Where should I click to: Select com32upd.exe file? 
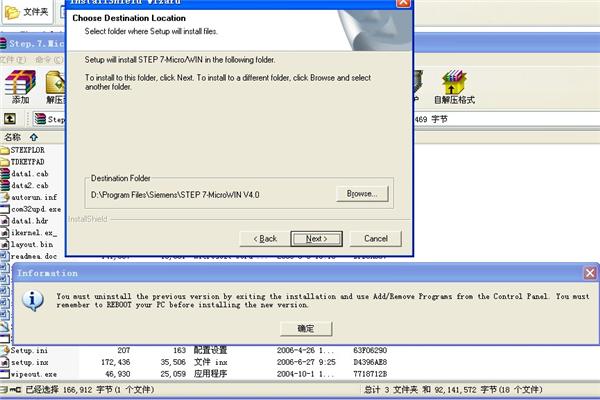31,209
